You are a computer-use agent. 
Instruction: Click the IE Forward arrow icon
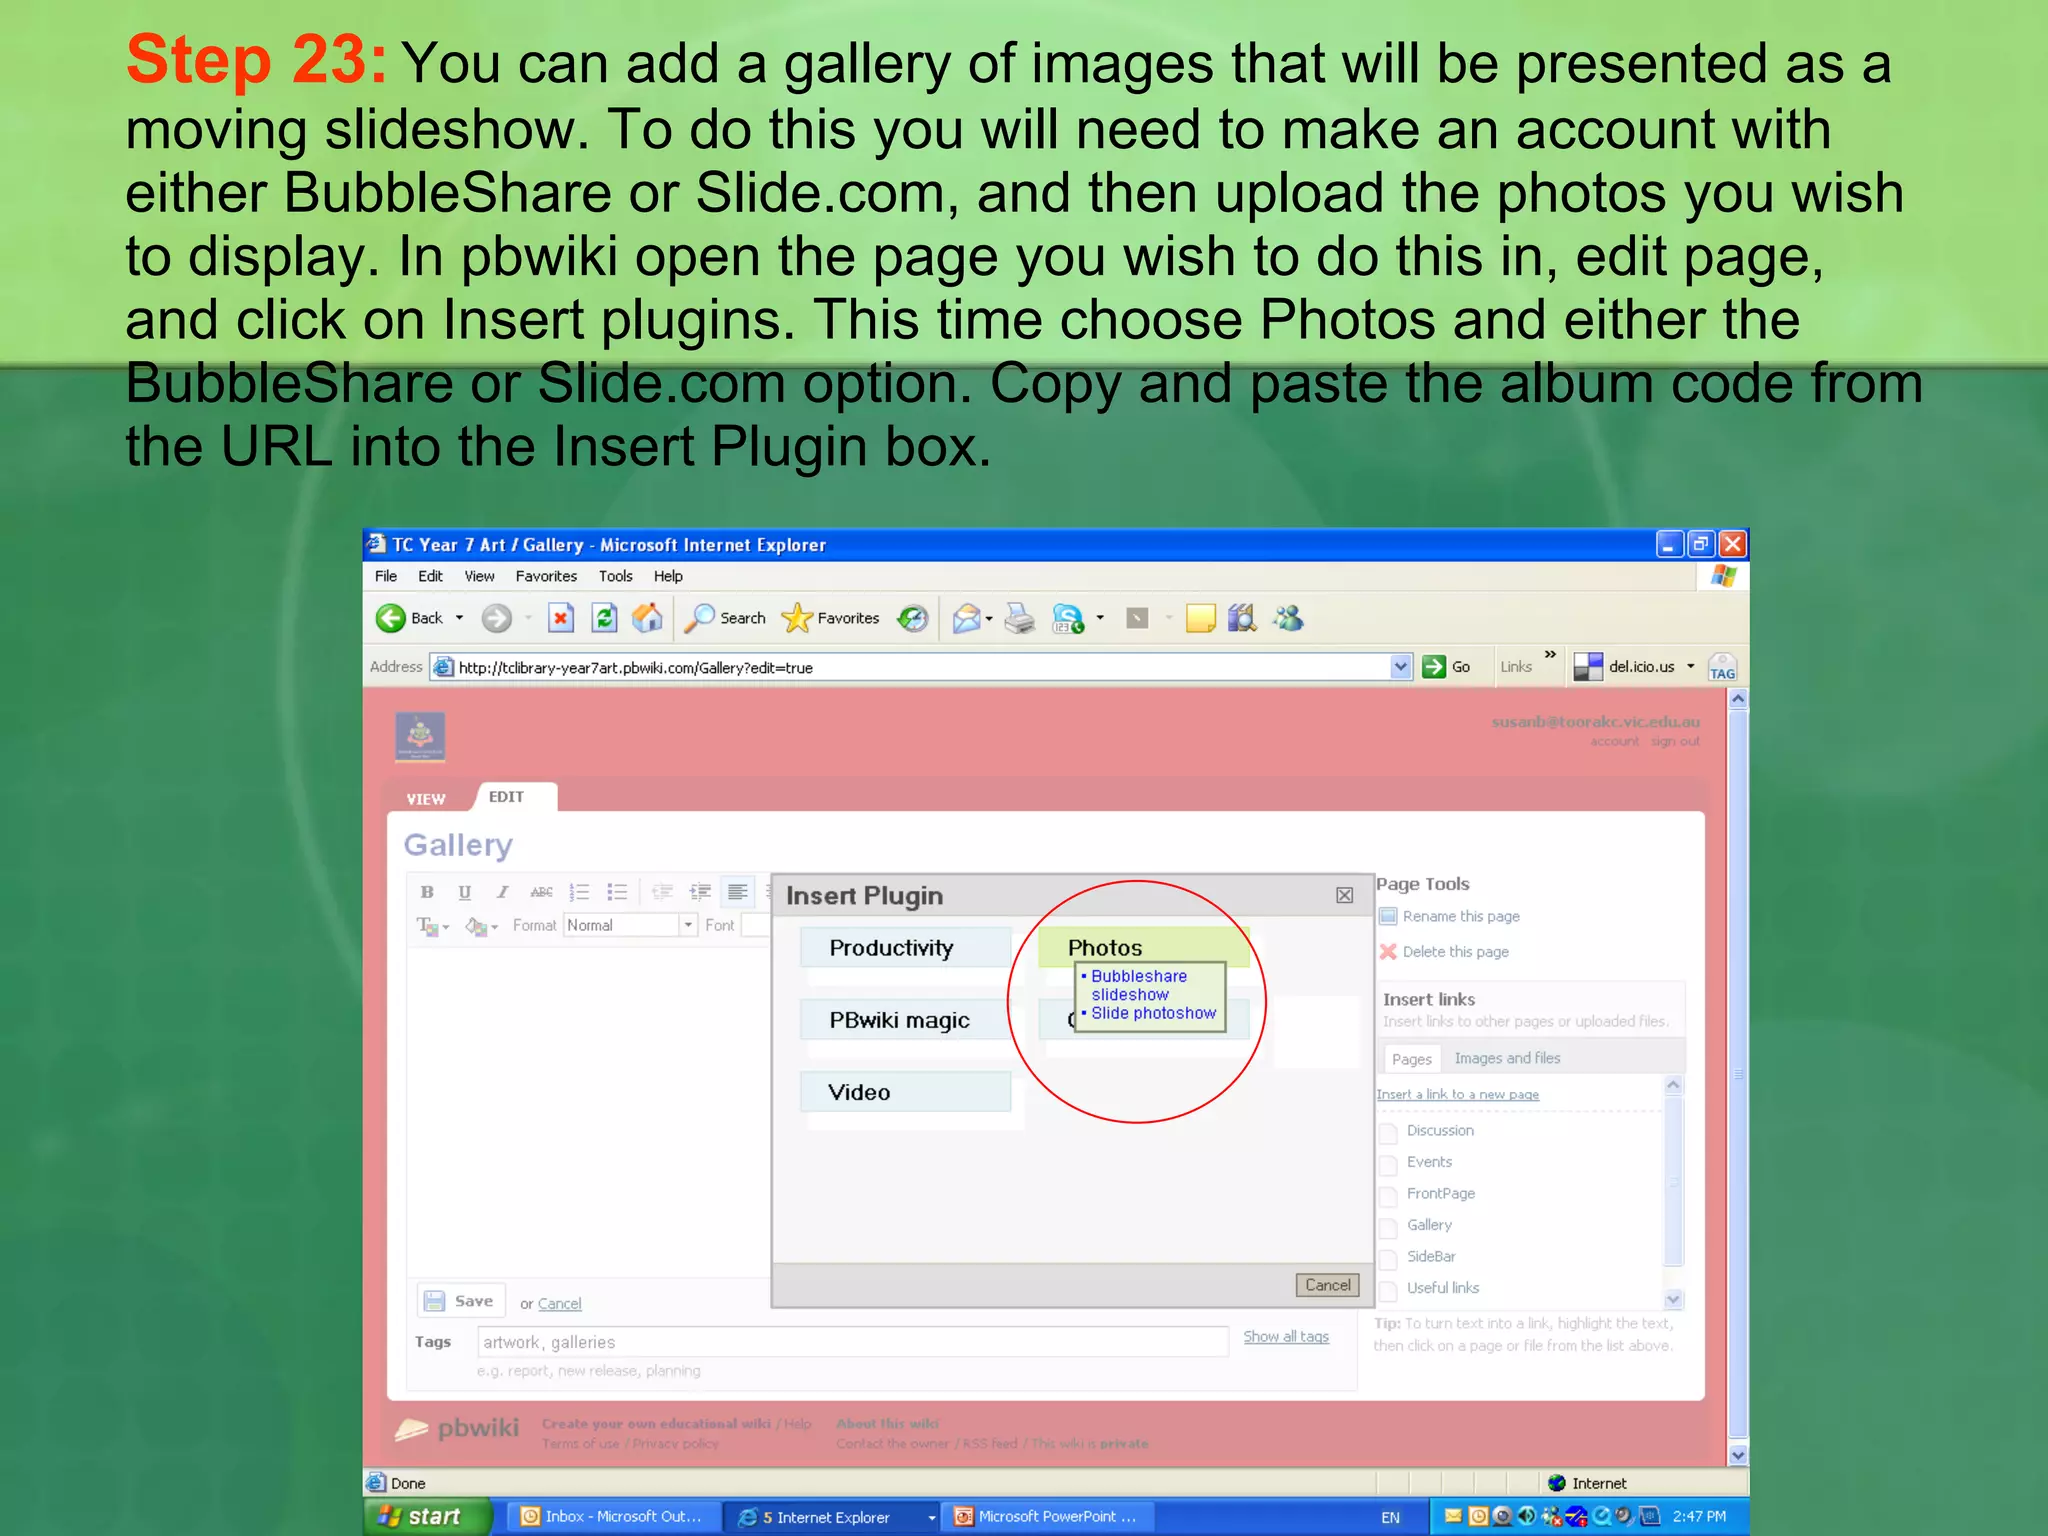[x=496, y=618]
